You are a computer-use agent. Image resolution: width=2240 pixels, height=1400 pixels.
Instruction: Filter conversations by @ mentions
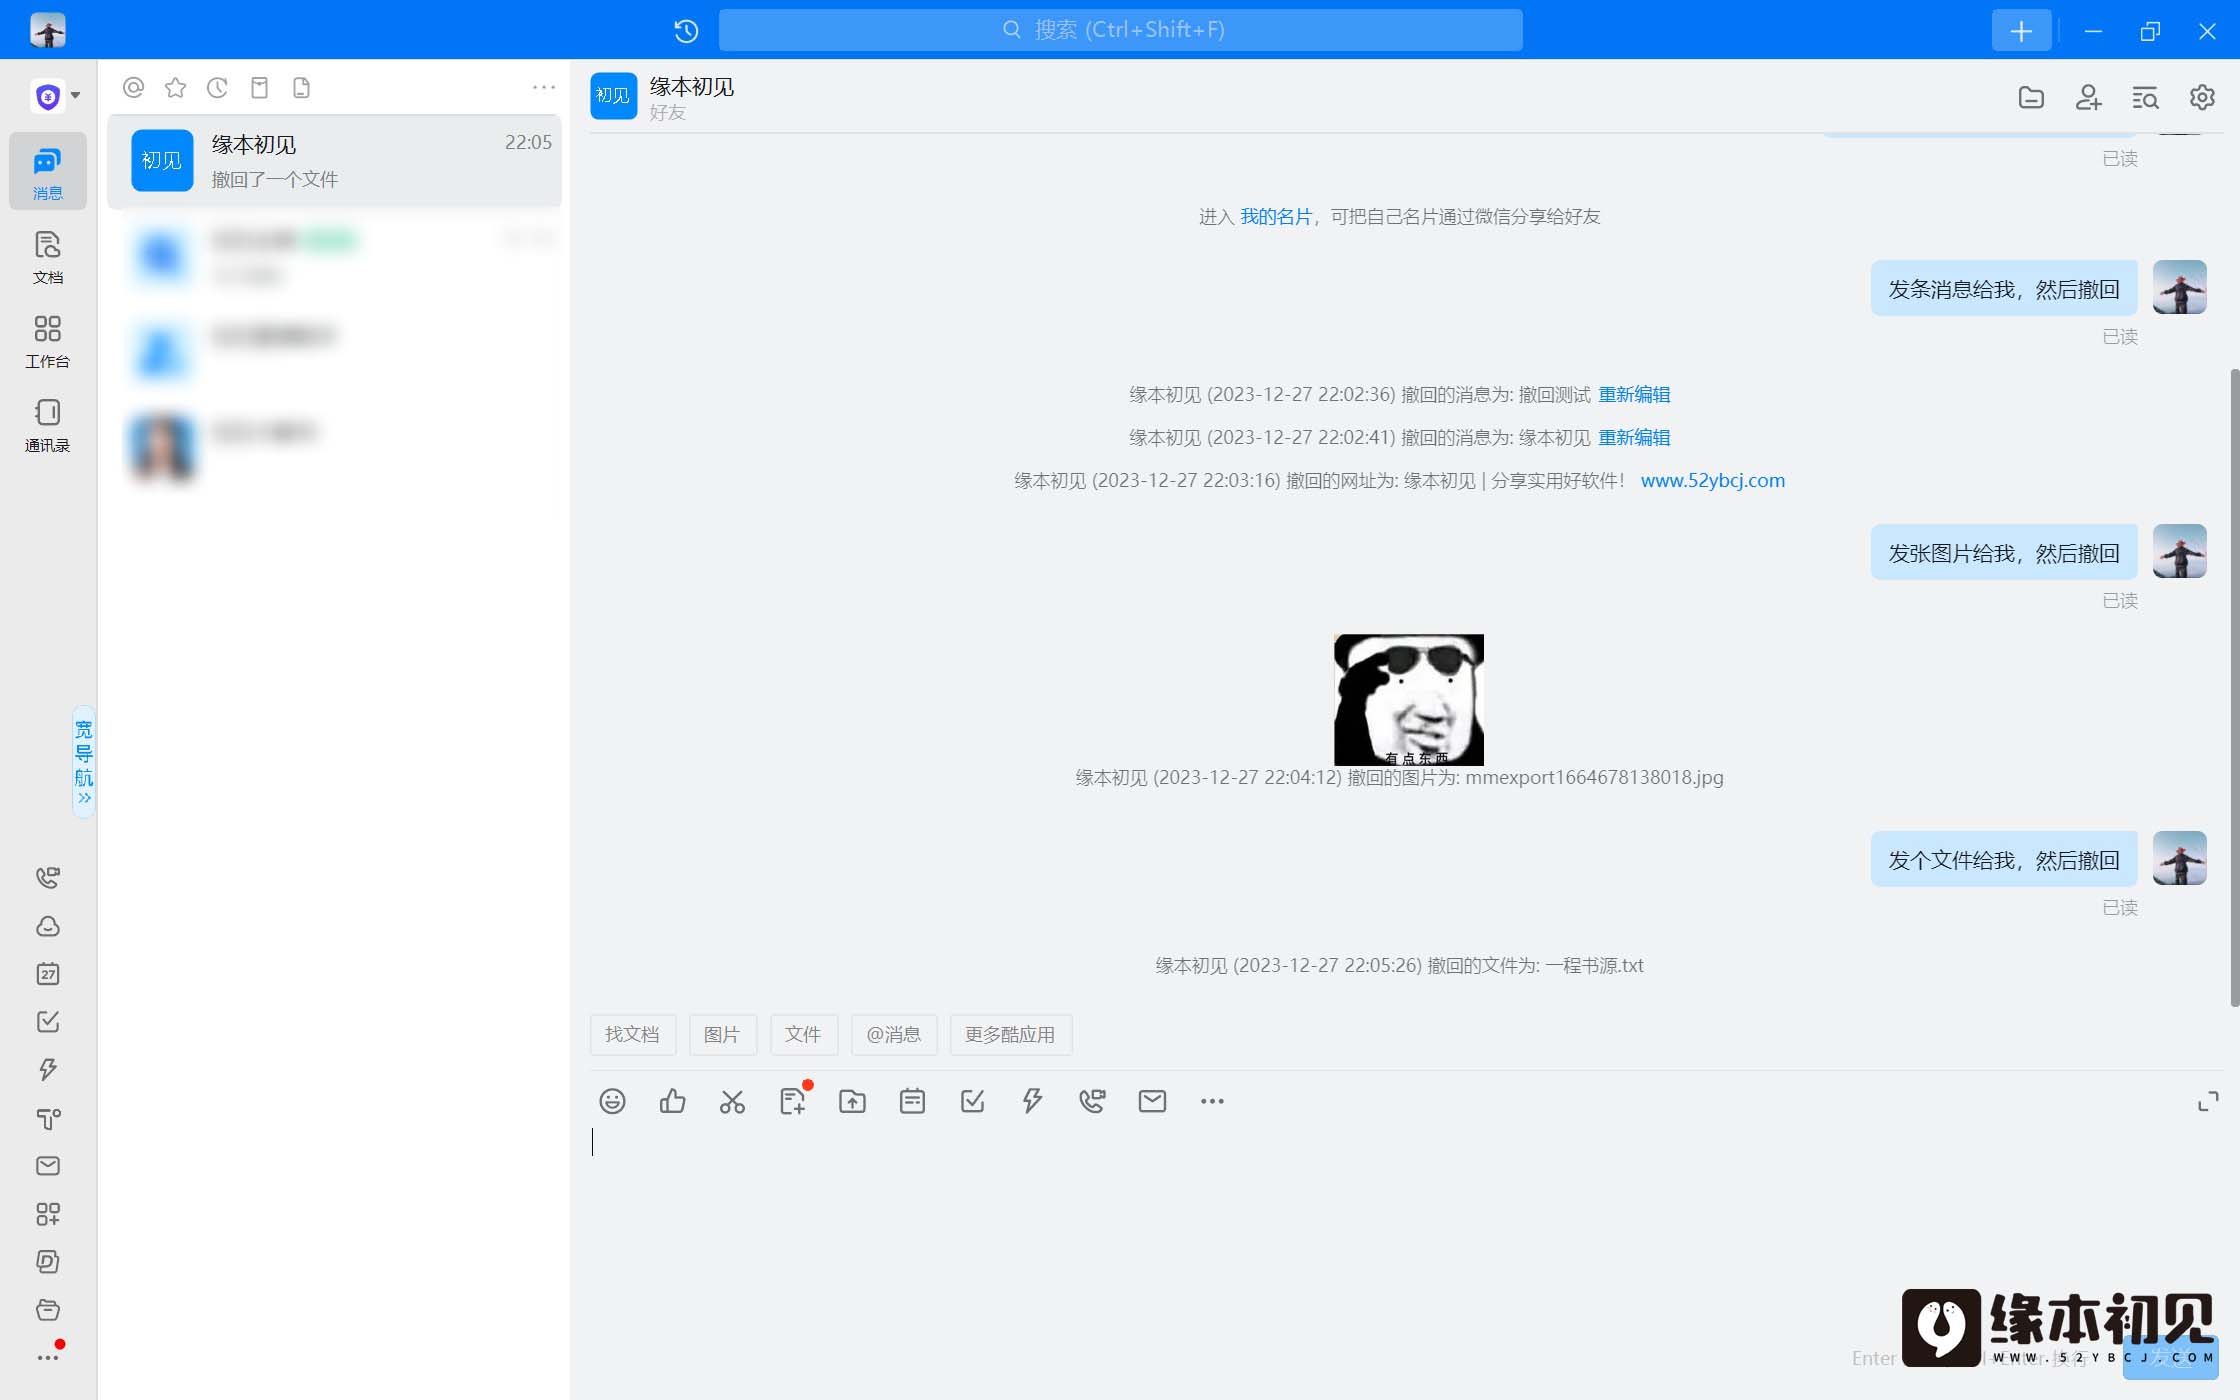coord(133,88)
